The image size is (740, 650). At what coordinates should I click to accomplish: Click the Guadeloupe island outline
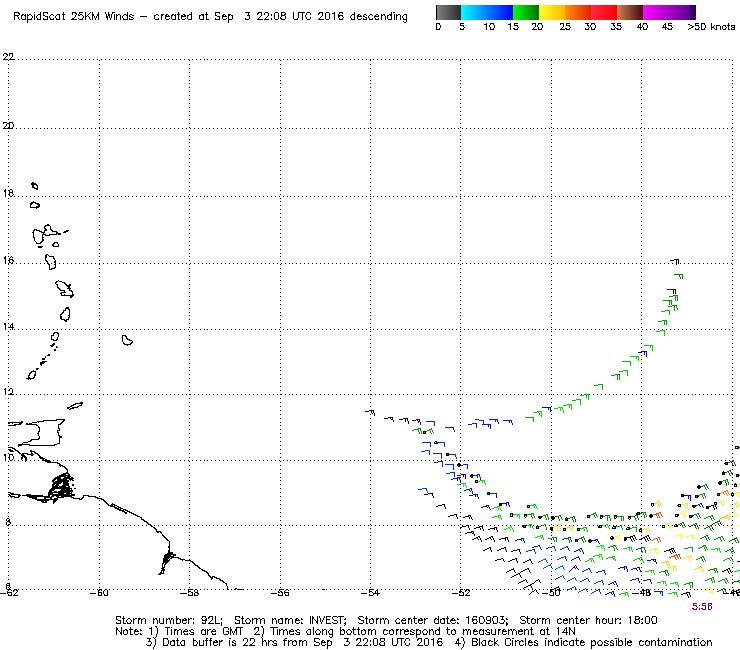(x=46, y=235)
